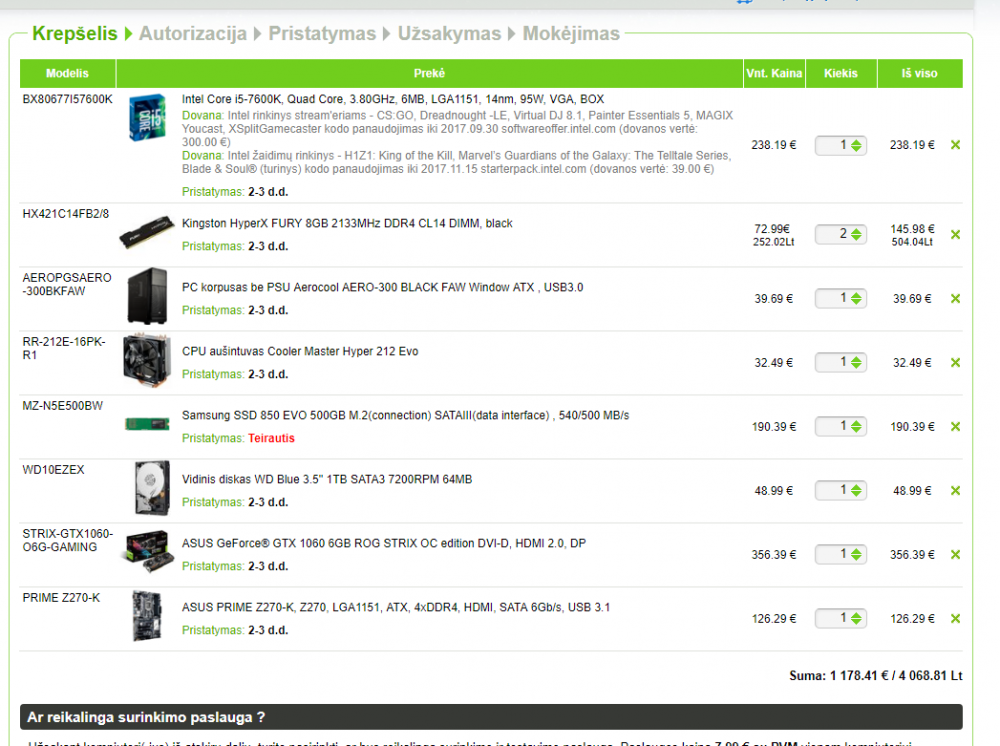Go to Autorizacija checkout step

[193, 33]
